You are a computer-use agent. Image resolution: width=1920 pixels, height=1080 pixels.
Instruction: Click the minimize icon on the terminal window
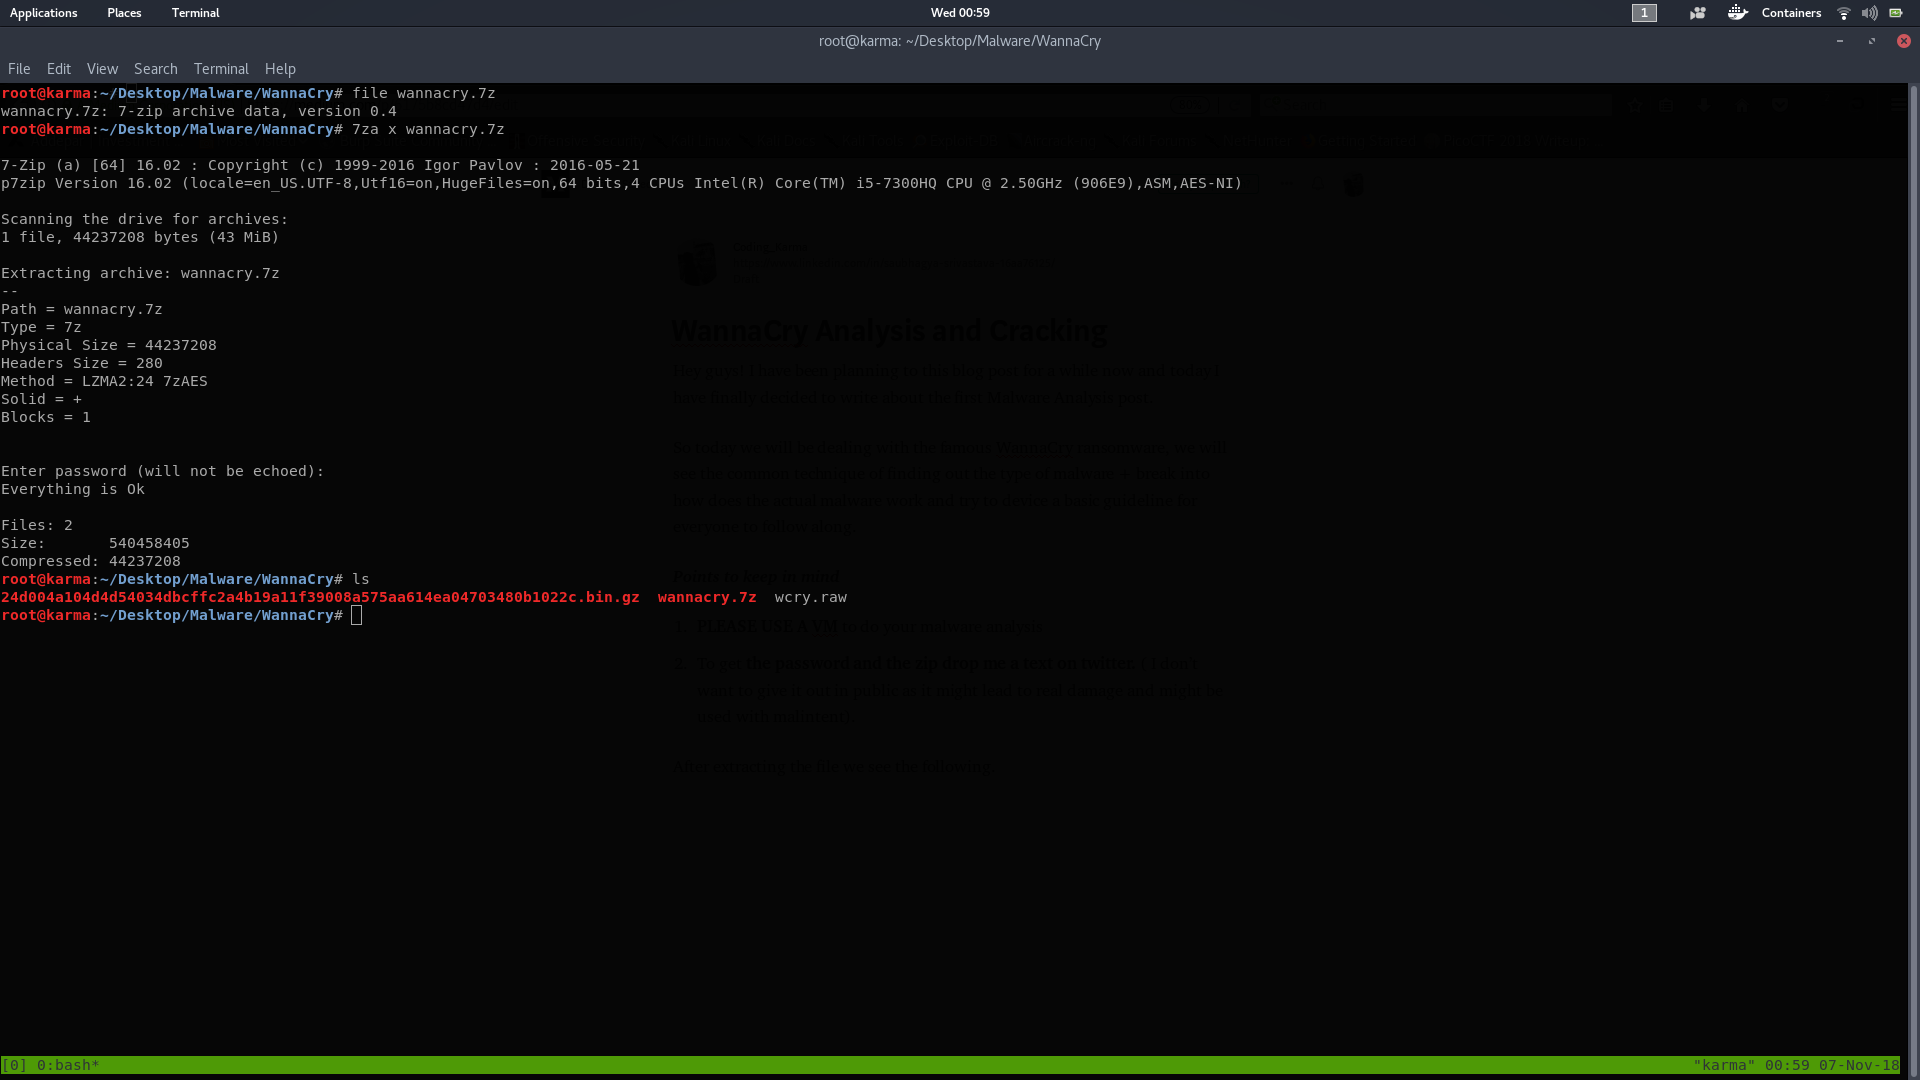[1839, 41]
